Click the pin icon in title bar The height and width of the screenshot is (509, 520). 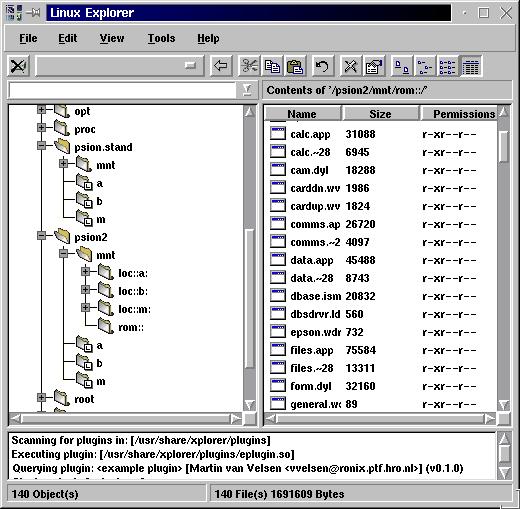click(x=33, y=13)
